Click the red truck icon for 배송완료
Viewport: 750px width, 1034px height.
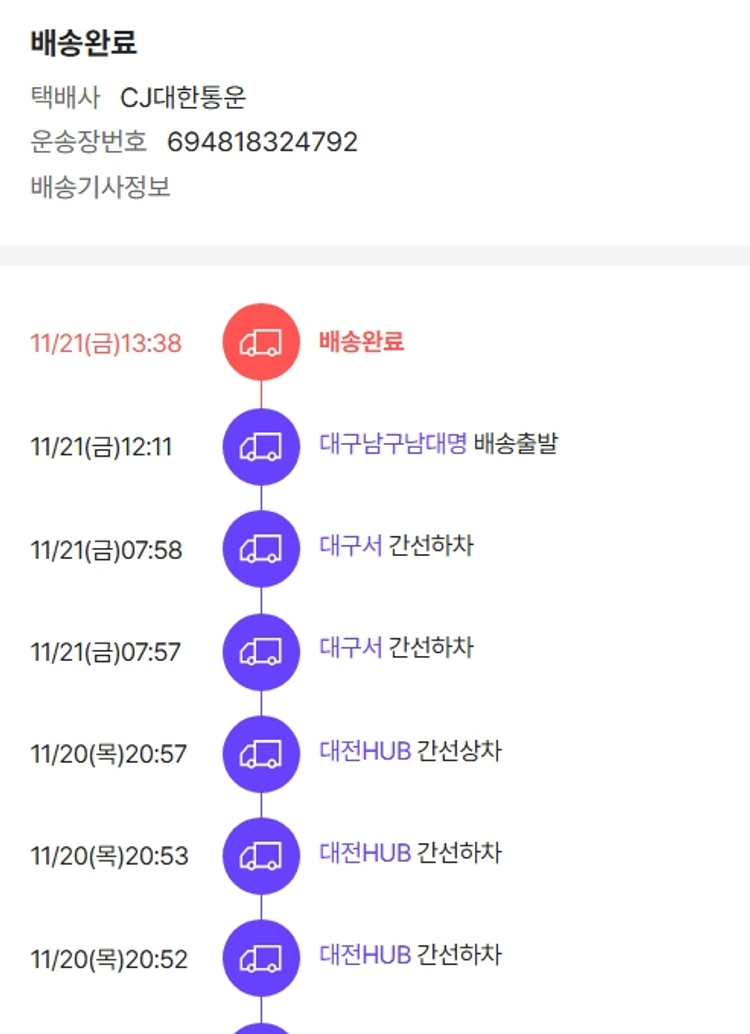[x=261, y=342]
